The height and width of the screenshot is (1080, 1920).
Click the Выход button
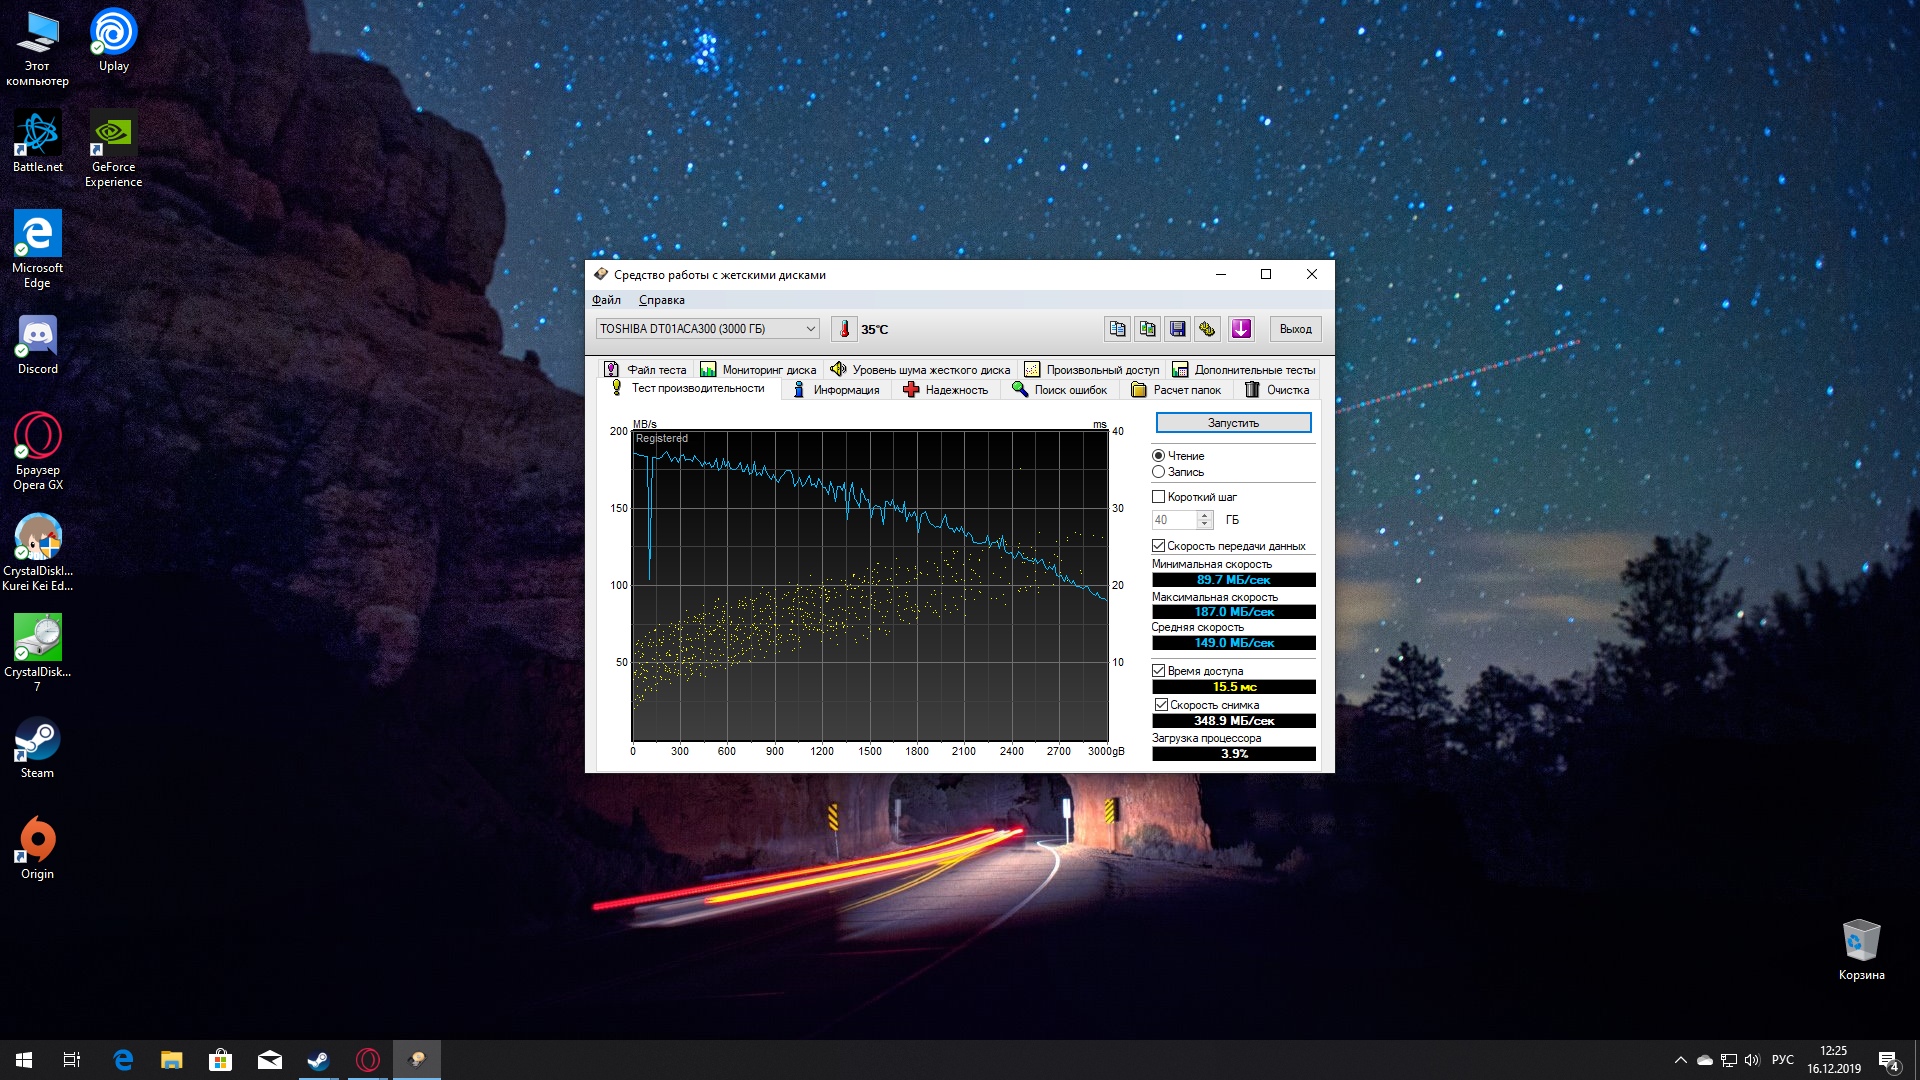tap(1295, 329)
